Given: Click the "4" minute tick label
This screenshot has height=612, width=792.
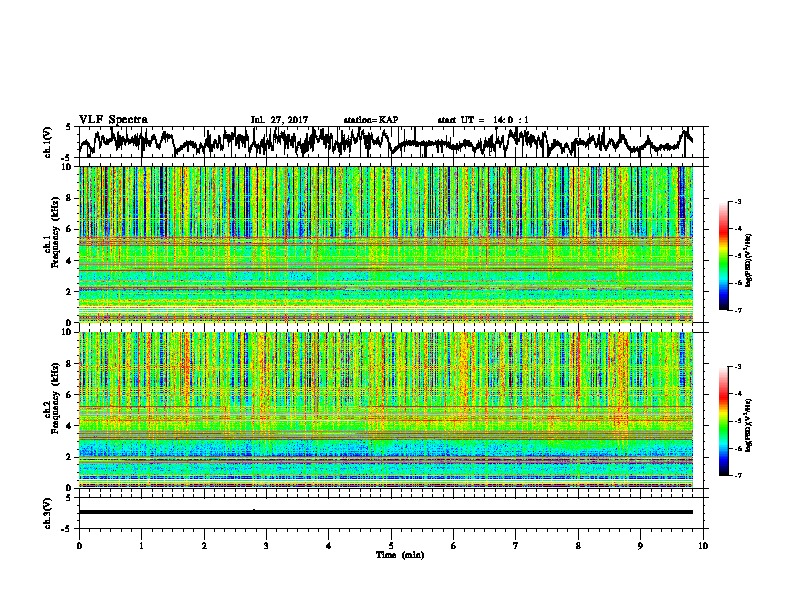Looking at the screenshot, I should [x=329, y=545].
